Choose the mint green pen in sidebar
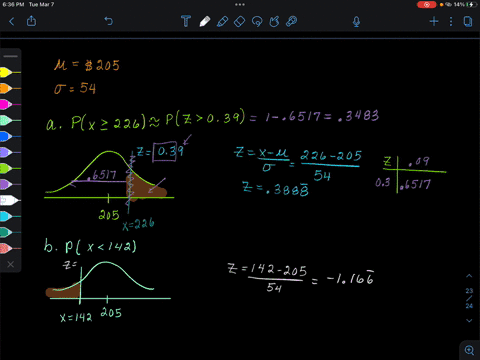 [10, 120]
